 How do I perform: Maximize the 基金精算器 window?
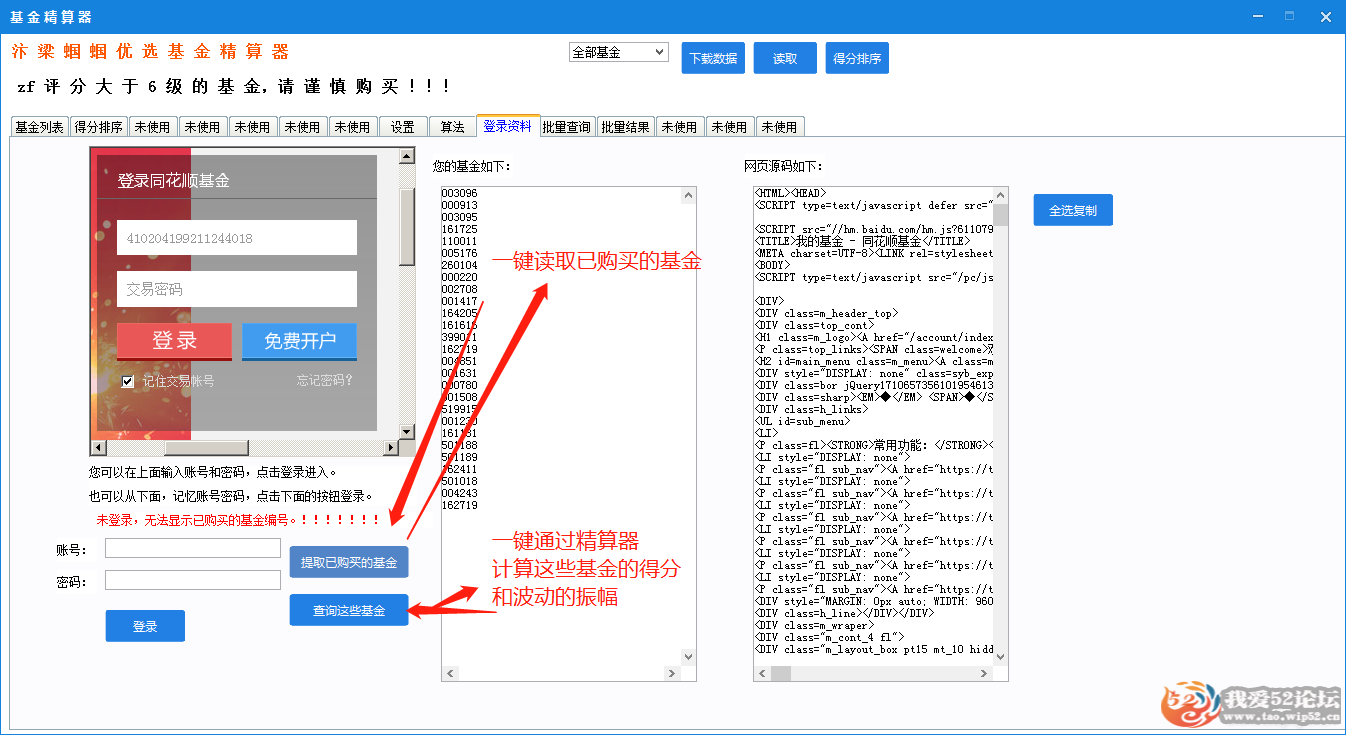coord(1290,16)
